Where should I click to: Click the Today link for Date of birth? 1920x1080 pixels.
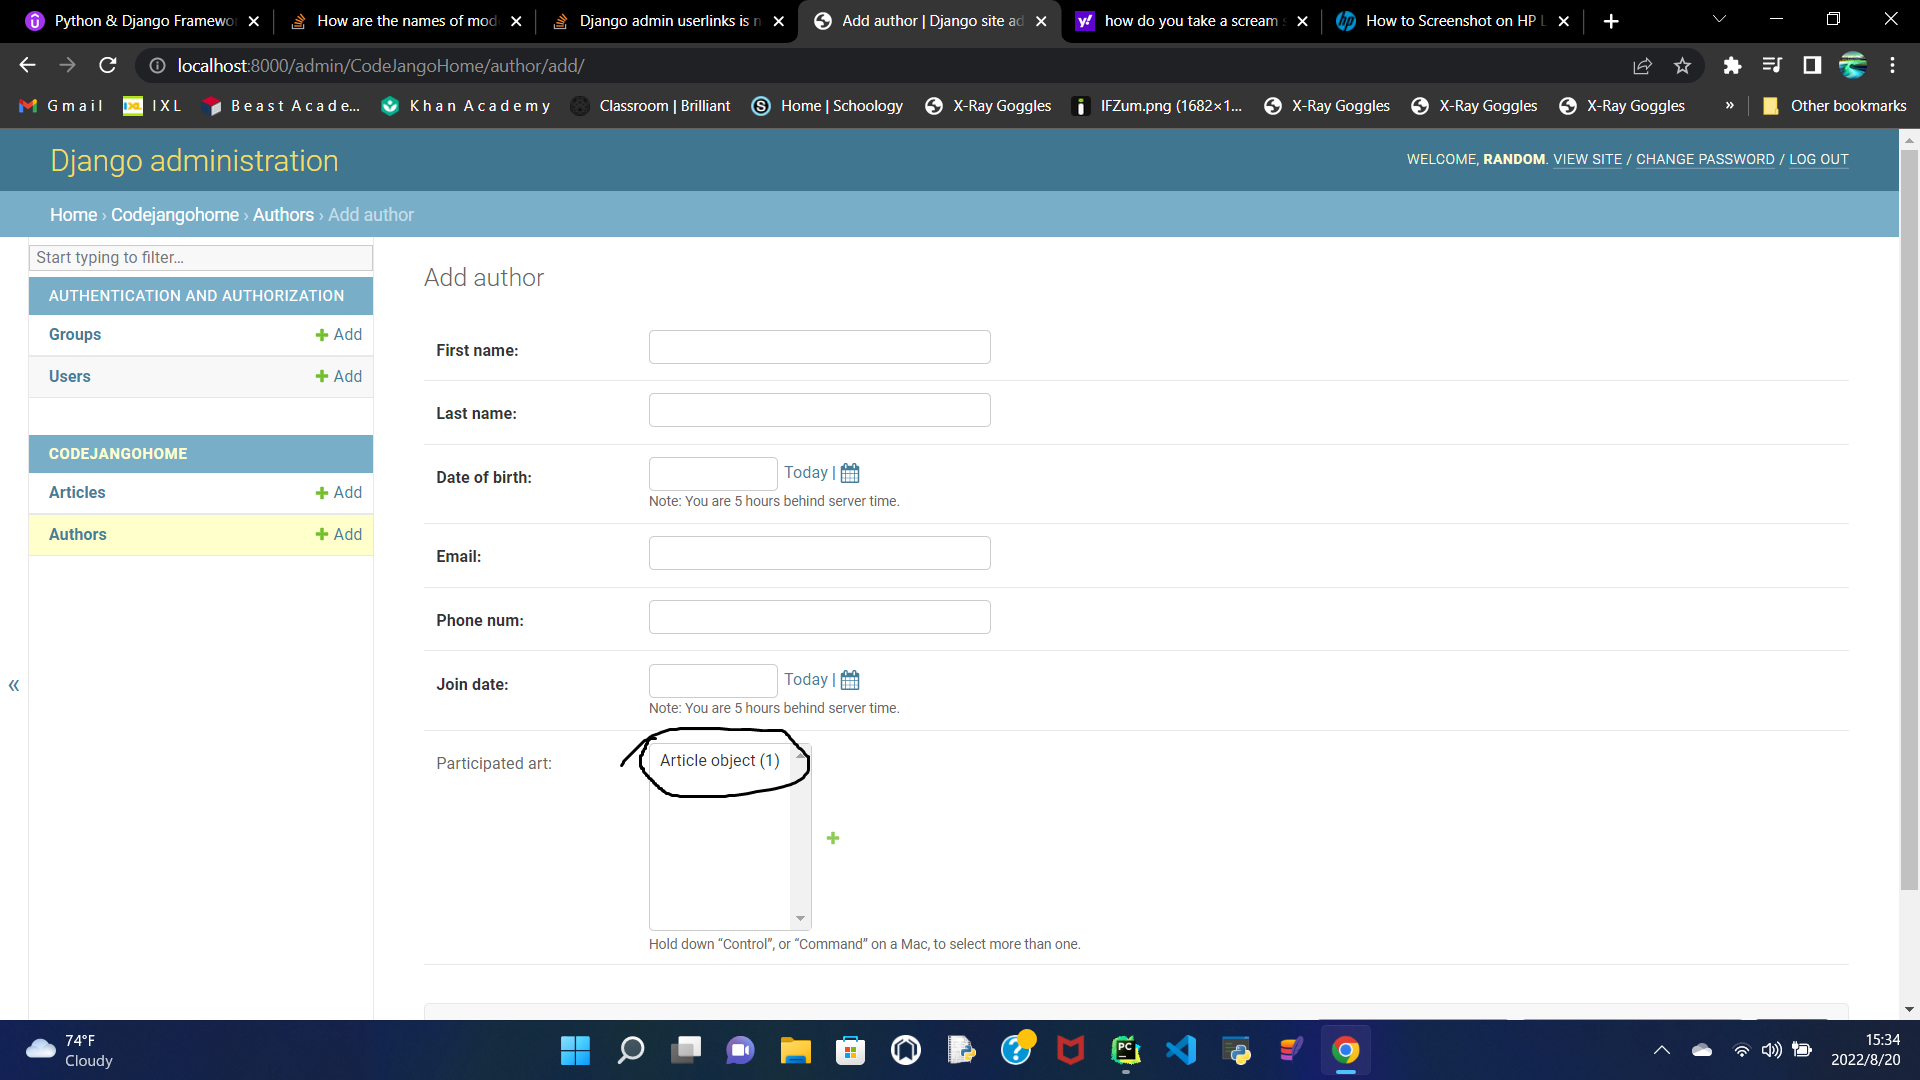pos(804,472)
